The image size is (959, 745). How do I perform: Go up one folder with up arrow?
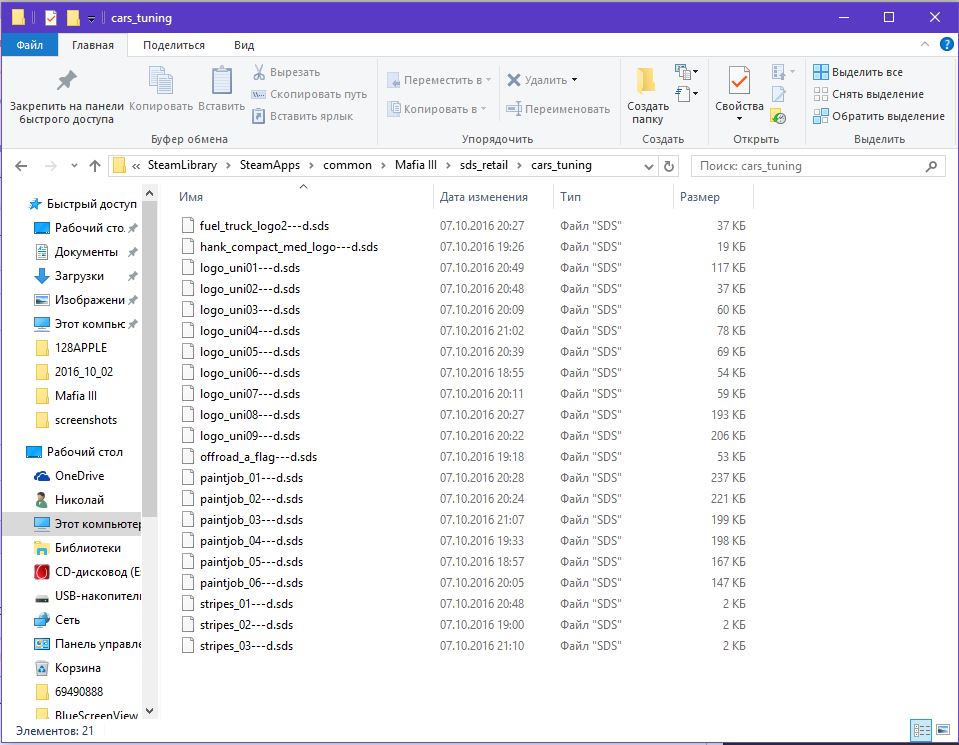[95, 166]
